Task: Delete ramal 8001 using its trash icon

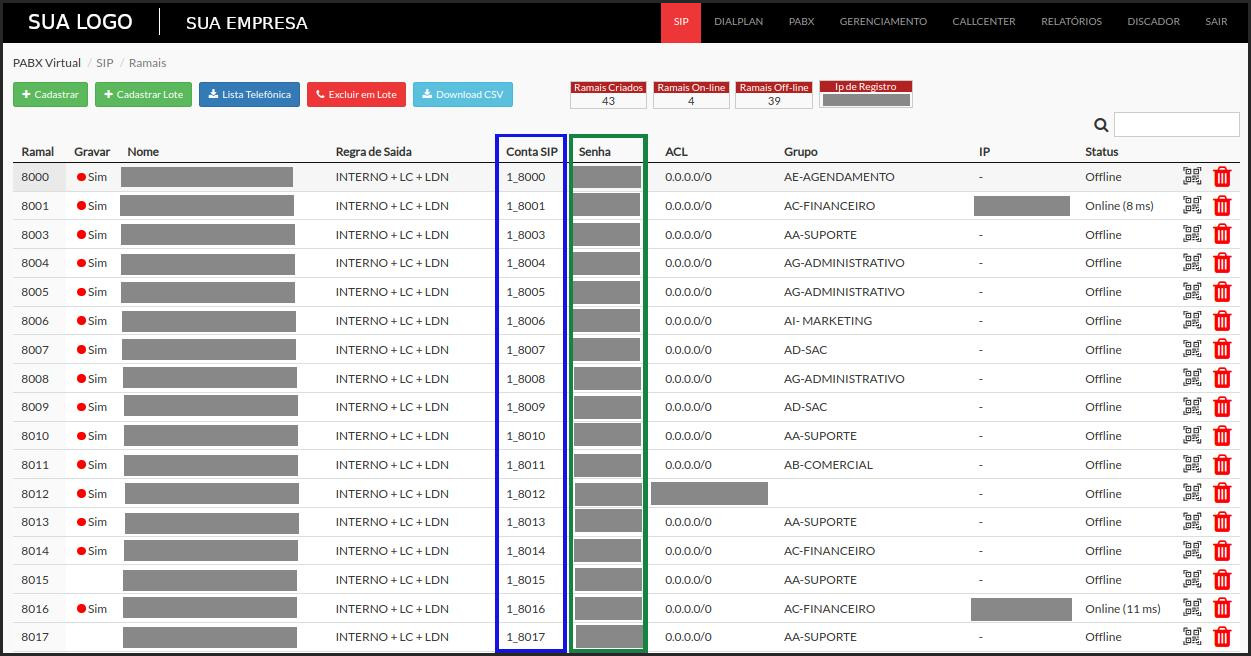Action: pos(1221,206)
